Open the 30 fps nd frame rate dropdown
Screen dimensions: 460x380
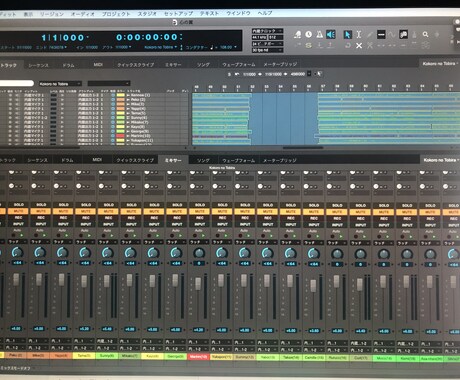click(x=267, y=50)
